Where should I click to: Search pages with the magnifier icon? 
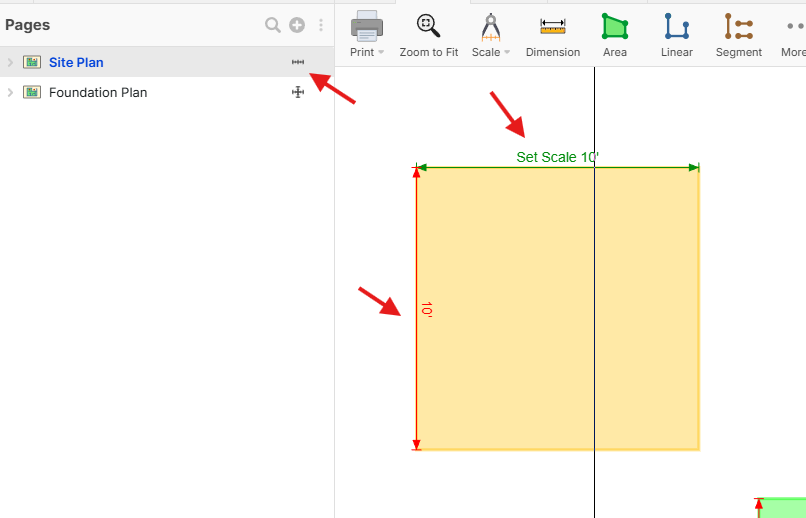tap(272, 25)
